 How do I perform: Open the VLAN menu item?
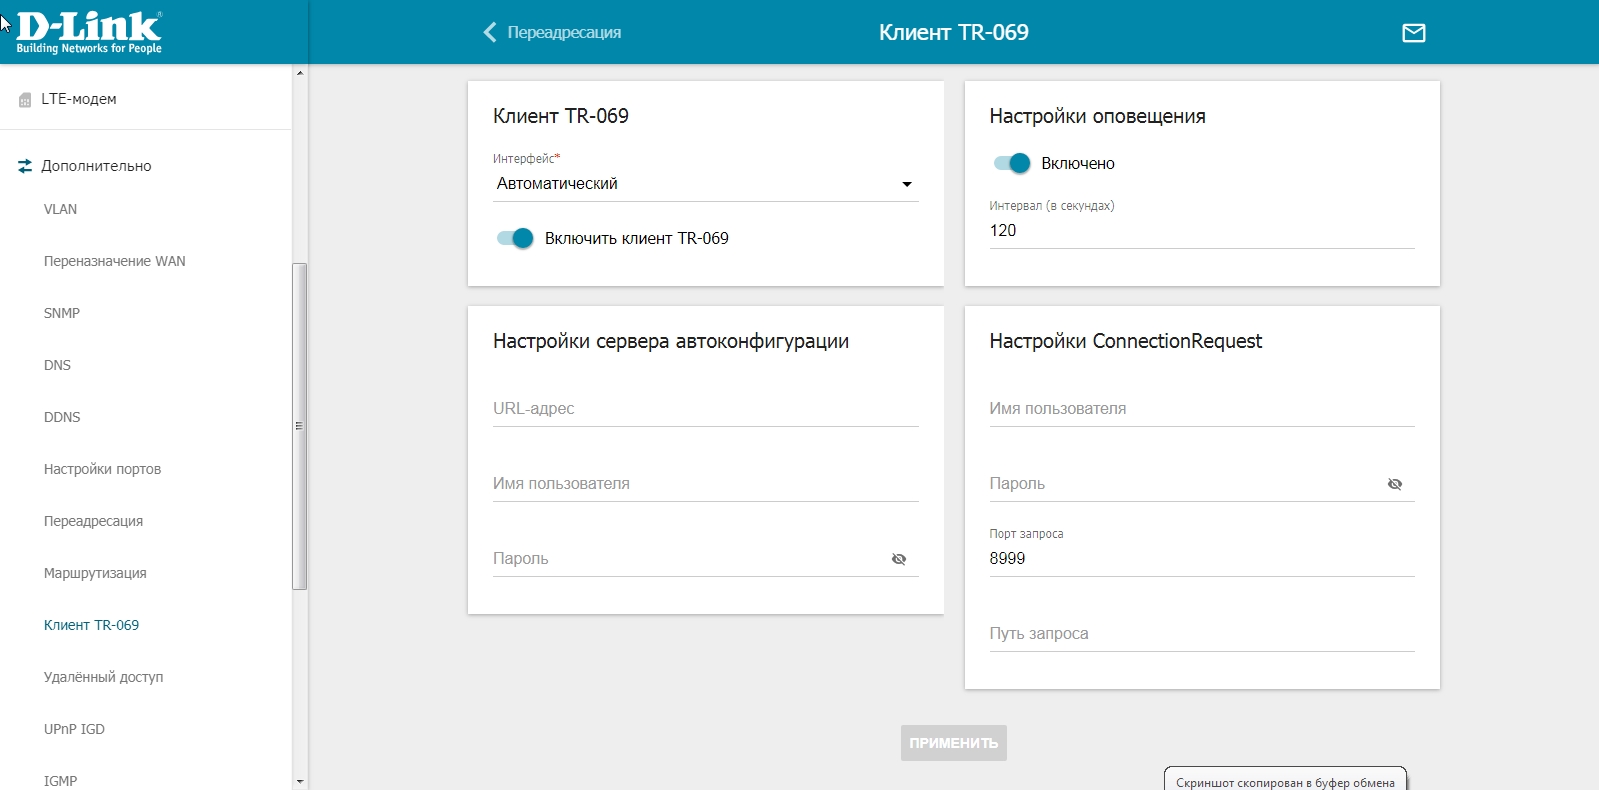pyautogui.click(x=60, y=209)
